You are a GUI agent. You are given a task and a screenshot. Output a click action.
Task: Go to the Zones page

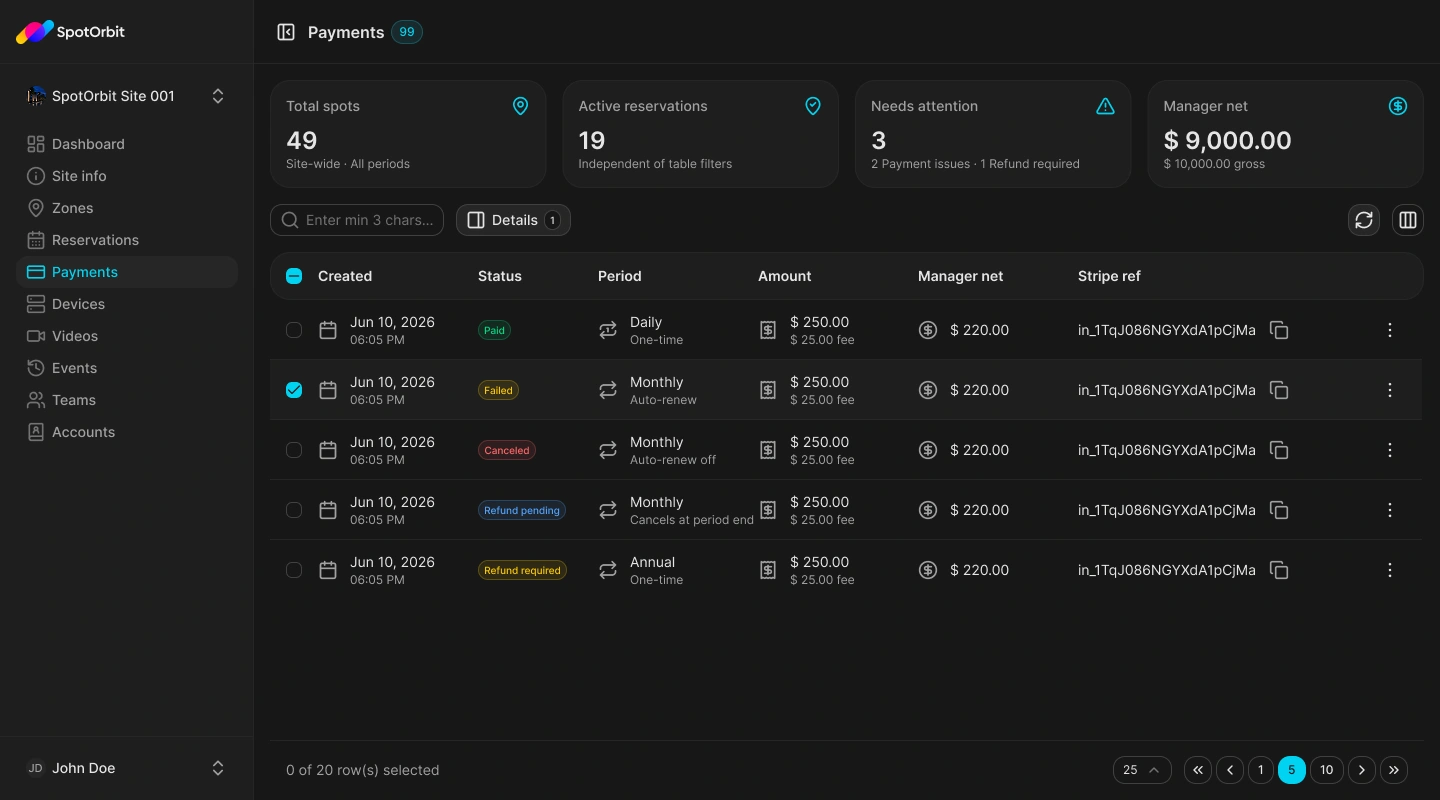click(127, 208)
